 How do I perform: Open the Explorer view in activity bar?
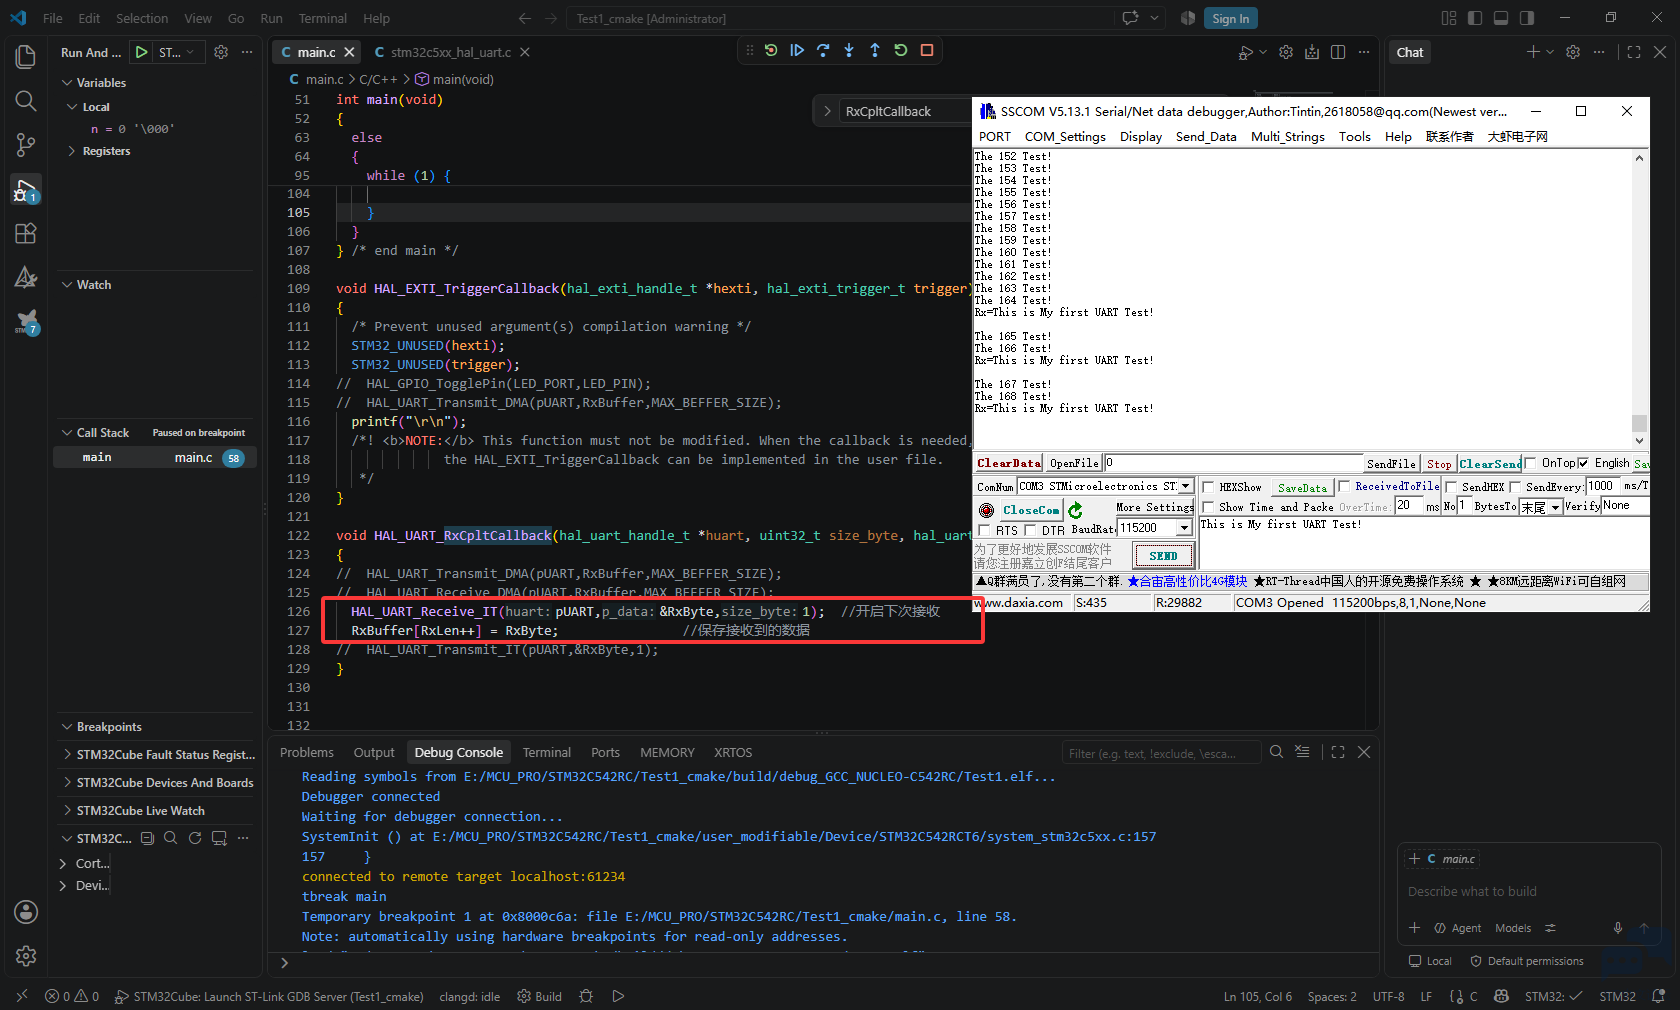pyautogui.click(x=26, y=57)
